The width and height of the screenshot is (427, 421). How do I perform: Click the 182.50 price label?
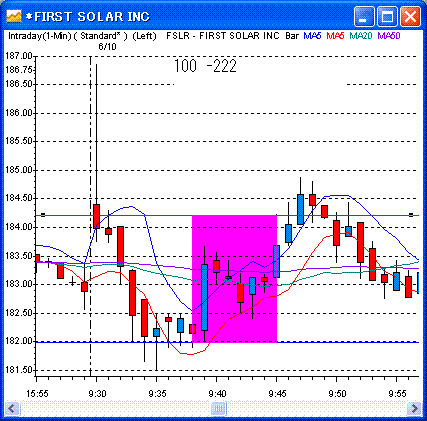point(19,313)
